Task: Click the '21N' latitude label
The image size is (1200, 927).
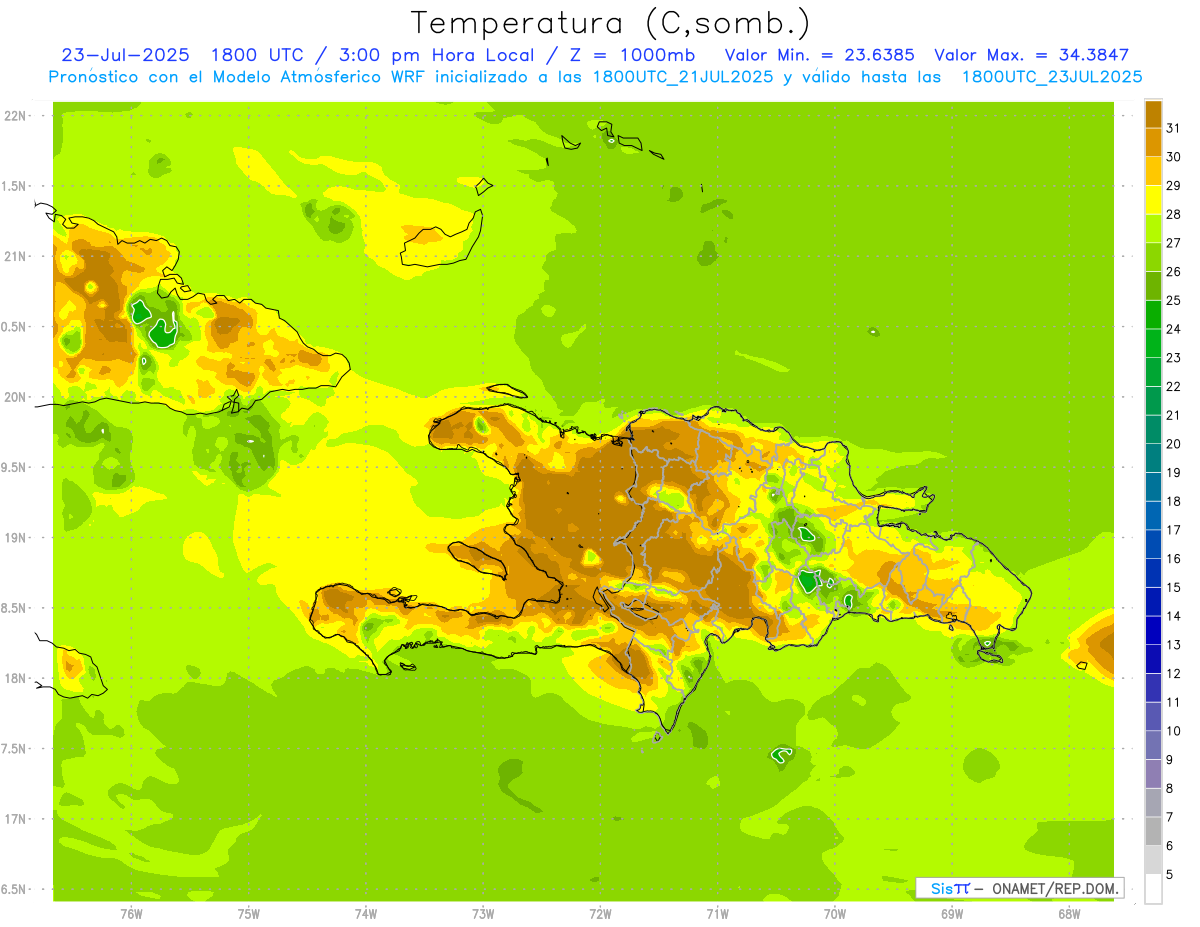Action: 14,256
